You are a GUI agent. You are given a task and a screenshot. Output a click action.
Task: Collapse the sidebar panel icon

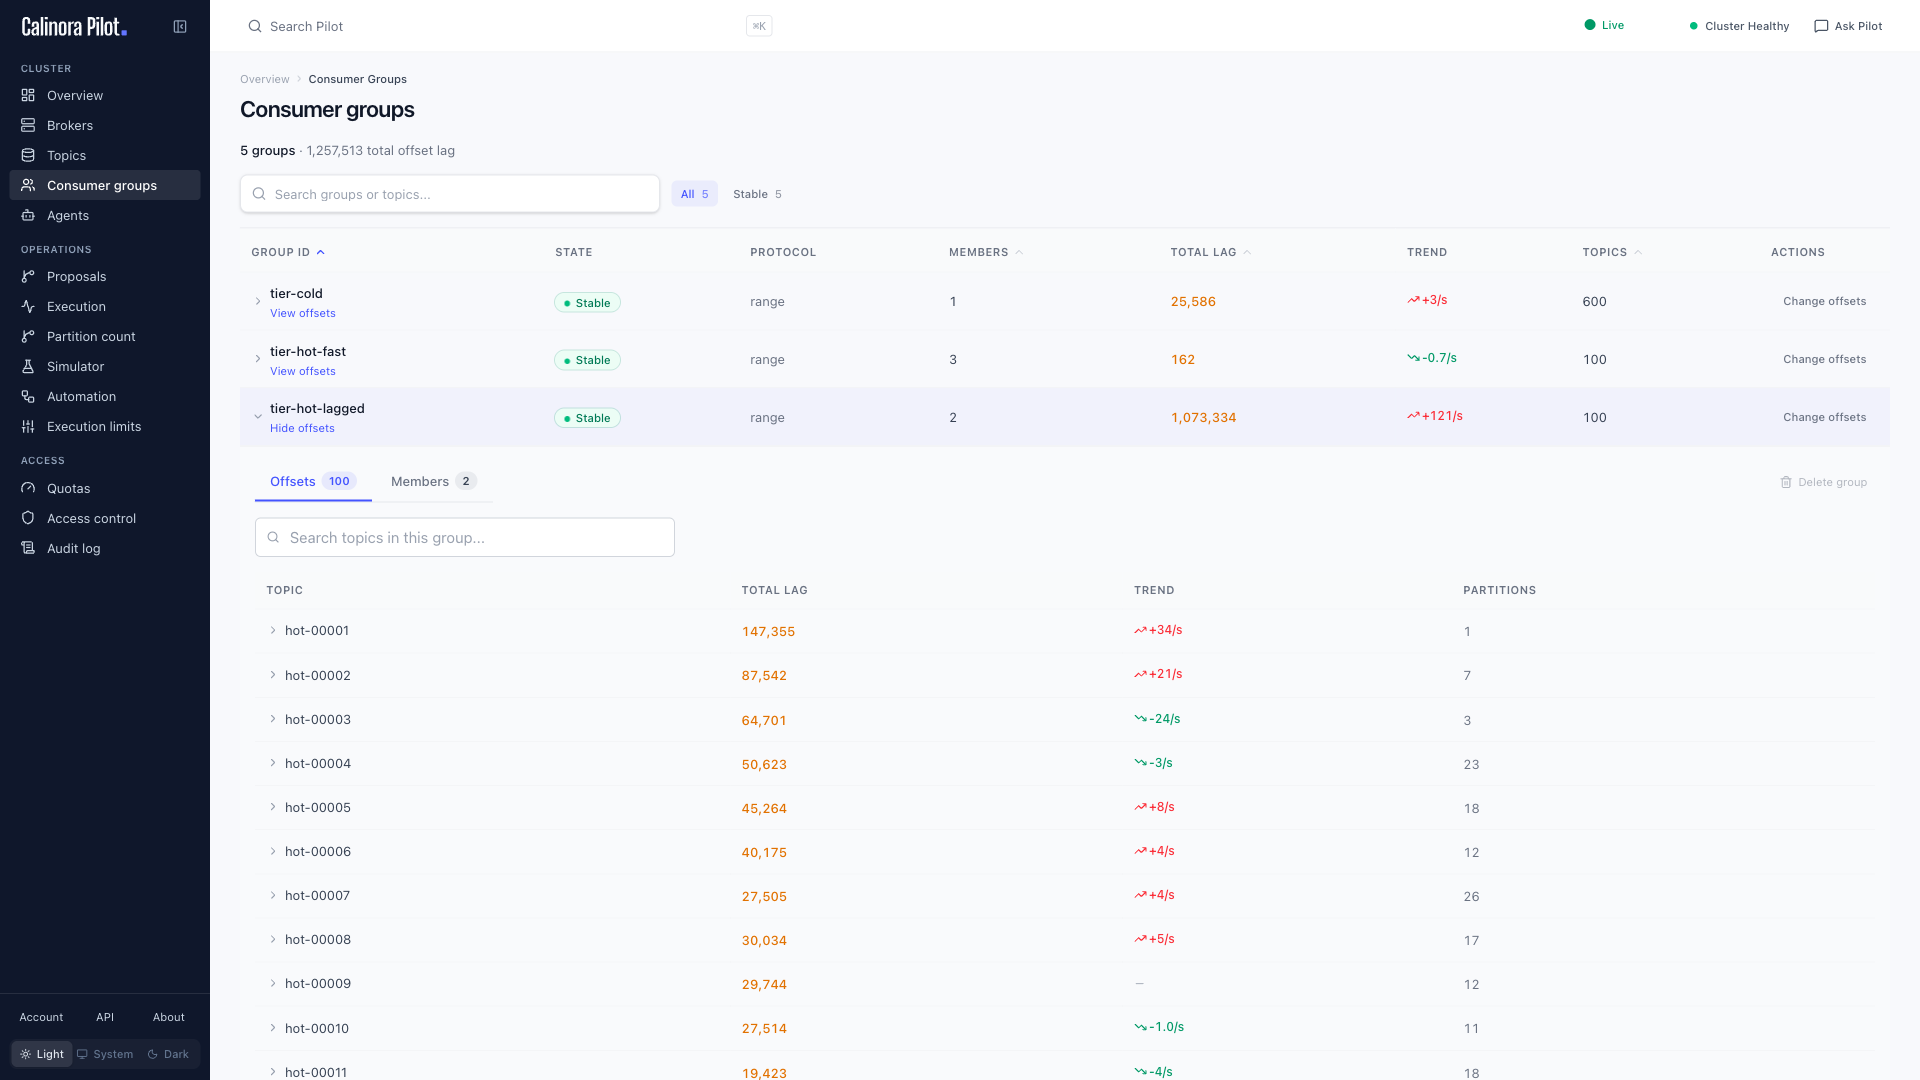(180, 27)
